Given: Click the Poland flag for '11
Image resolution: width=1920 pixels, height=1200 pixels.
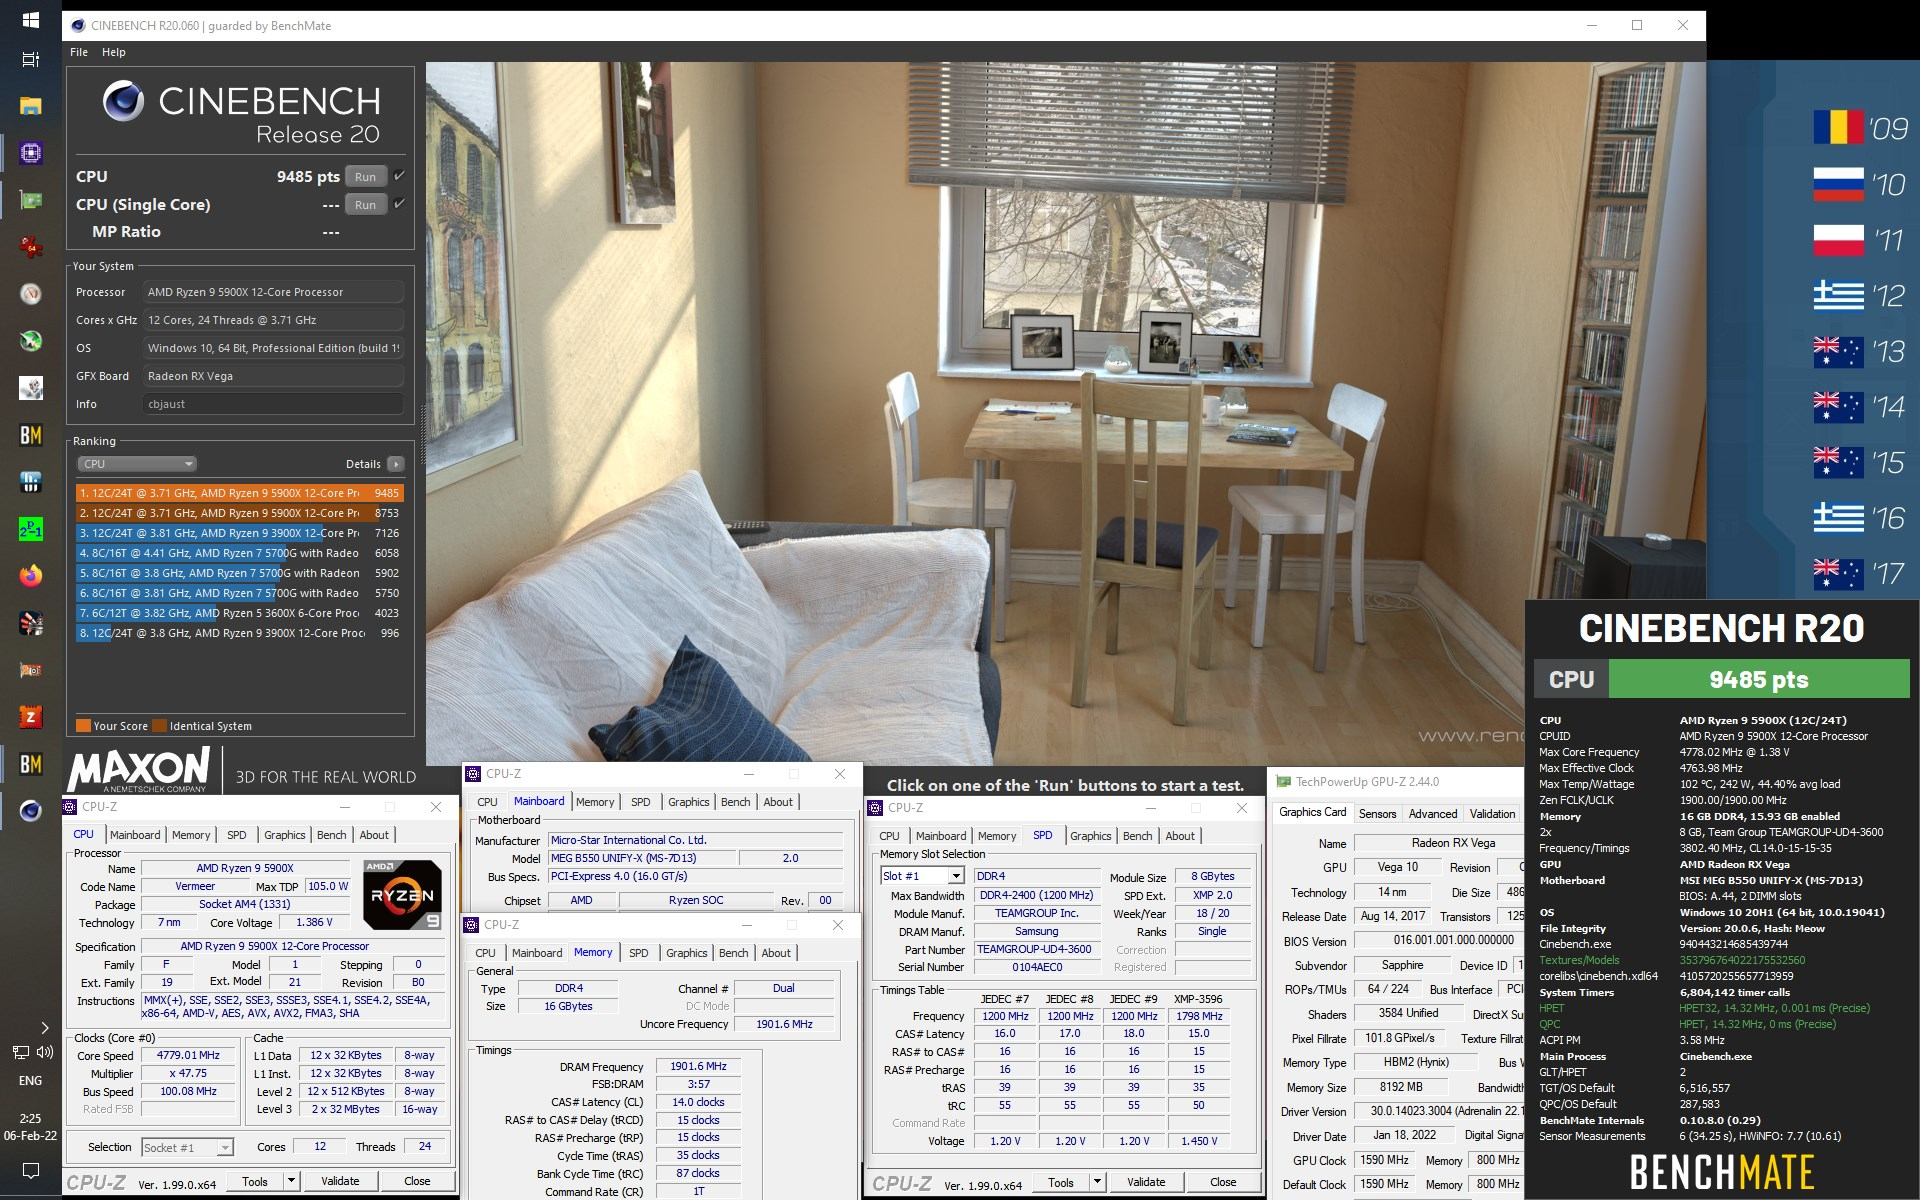Looking at the screenshot, I should (x=1839, y=240).
